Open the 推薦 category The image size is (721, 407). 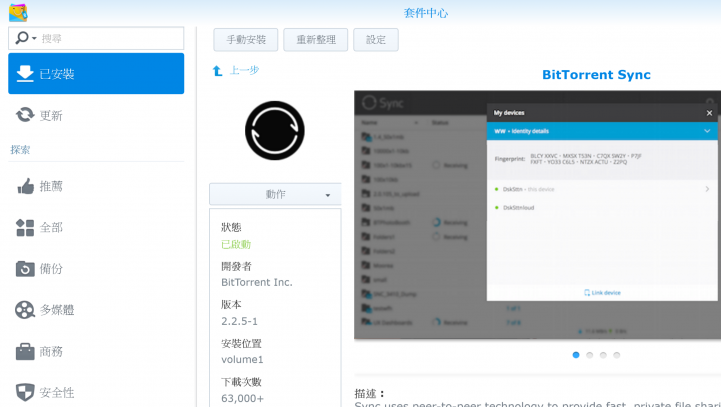click(96, 186)
